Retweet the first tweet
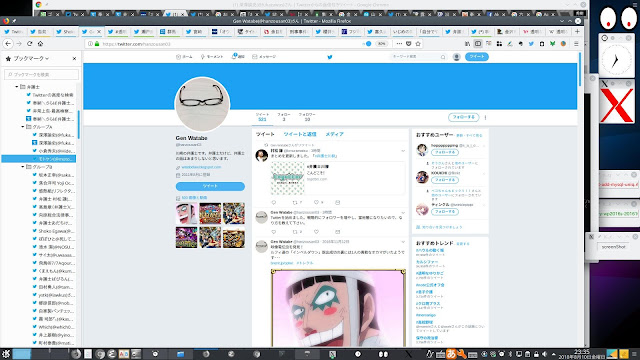The width and height of the screenshot is (640, 360). click(295, 202)
